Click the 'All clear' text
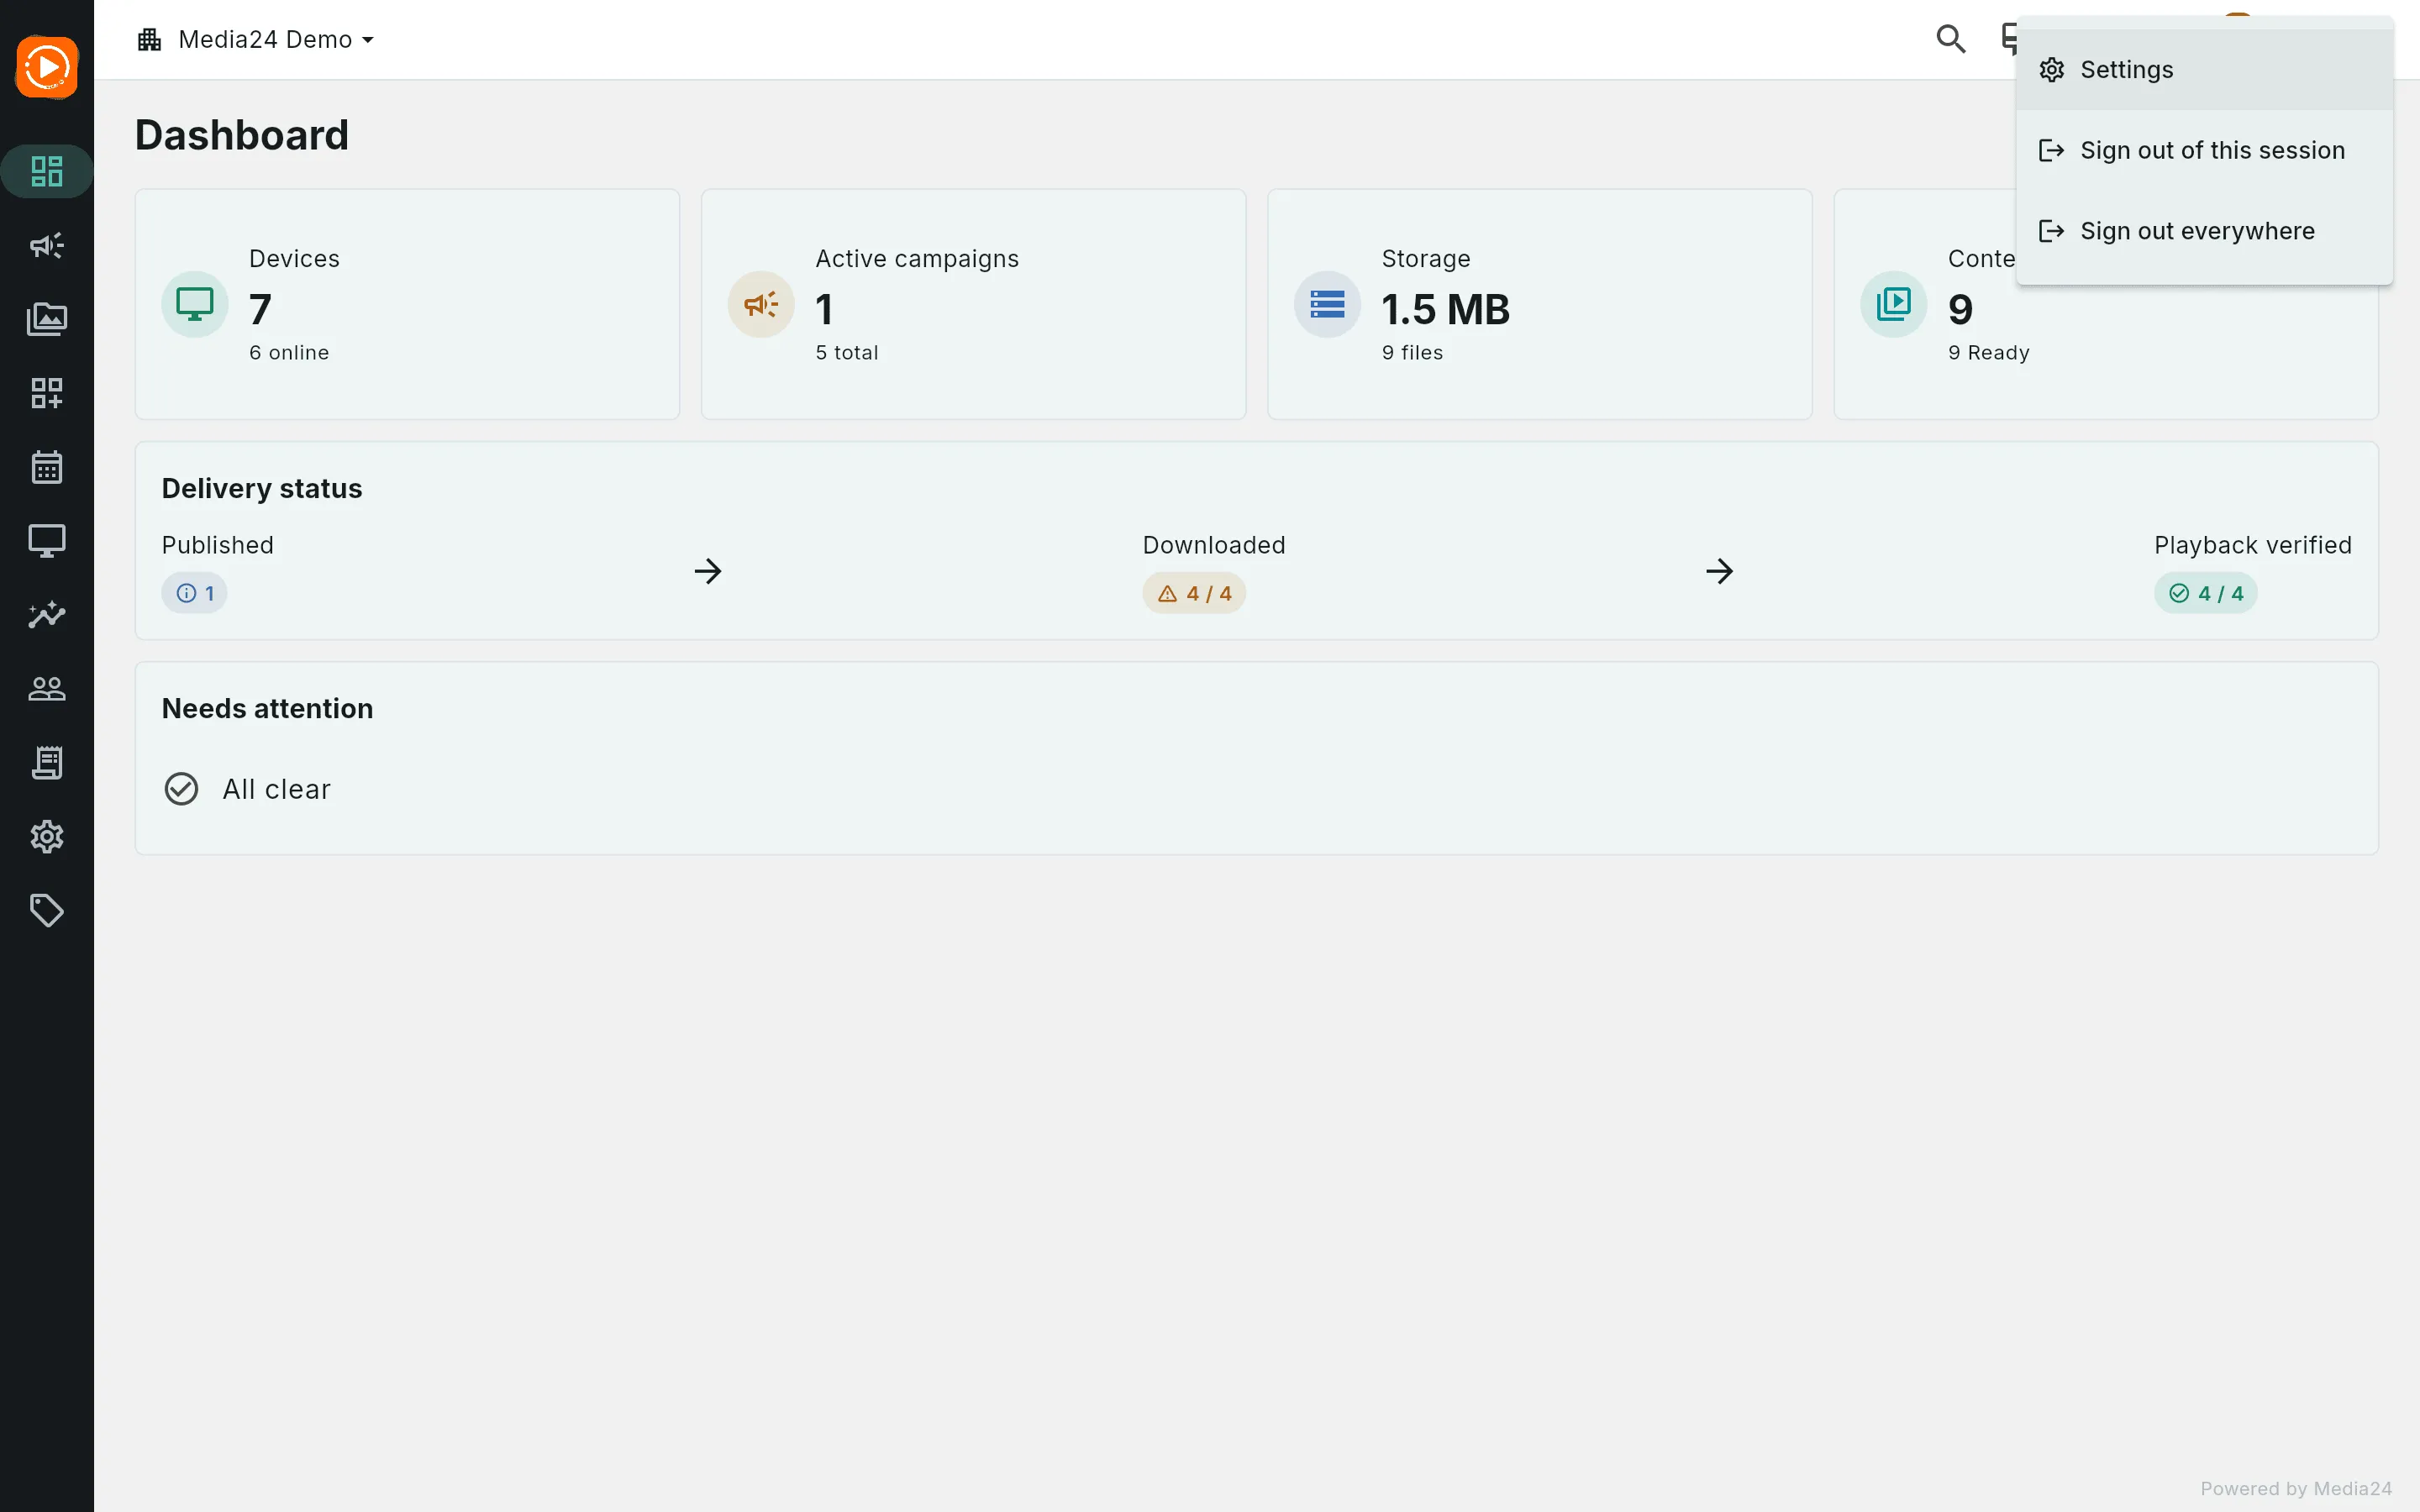 pyautogui.click(x=277, y=789)
